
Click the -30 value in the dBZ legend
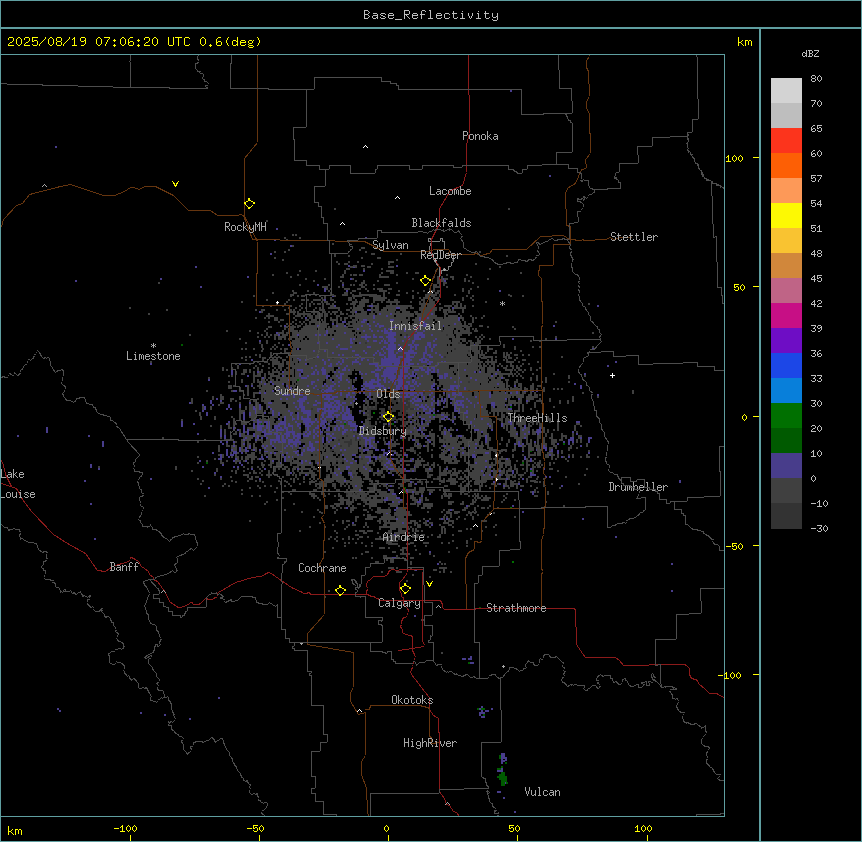(819, 528)
